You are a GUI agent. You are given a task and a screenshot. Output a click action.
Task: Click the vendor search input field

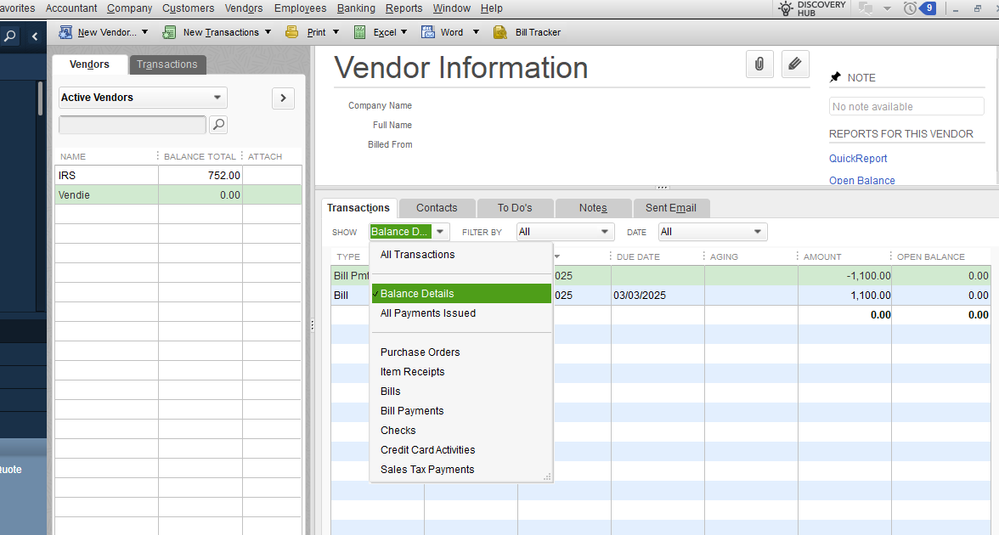click(133, 124)
